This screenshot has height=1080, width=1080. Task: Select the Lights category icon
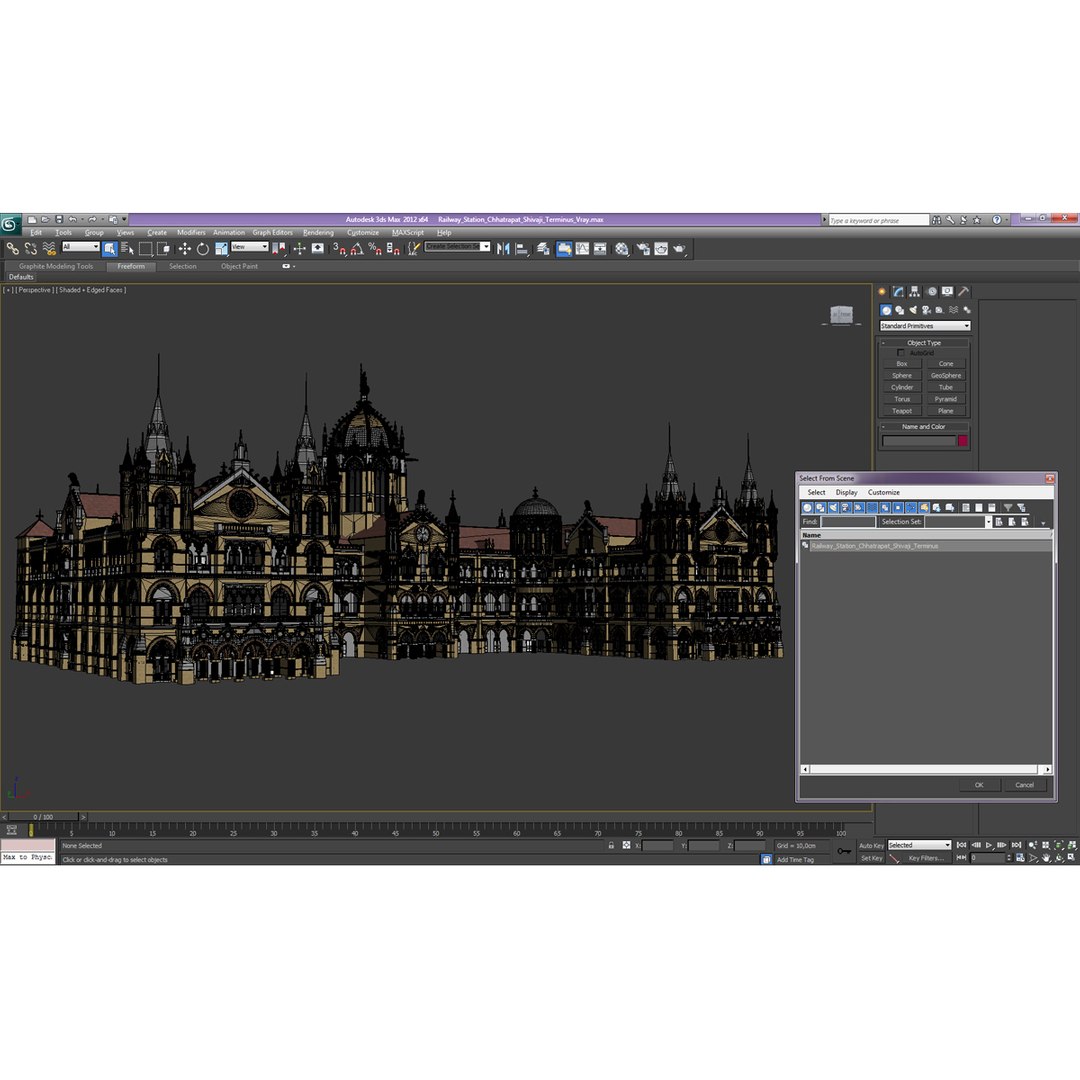click(913, 310)
